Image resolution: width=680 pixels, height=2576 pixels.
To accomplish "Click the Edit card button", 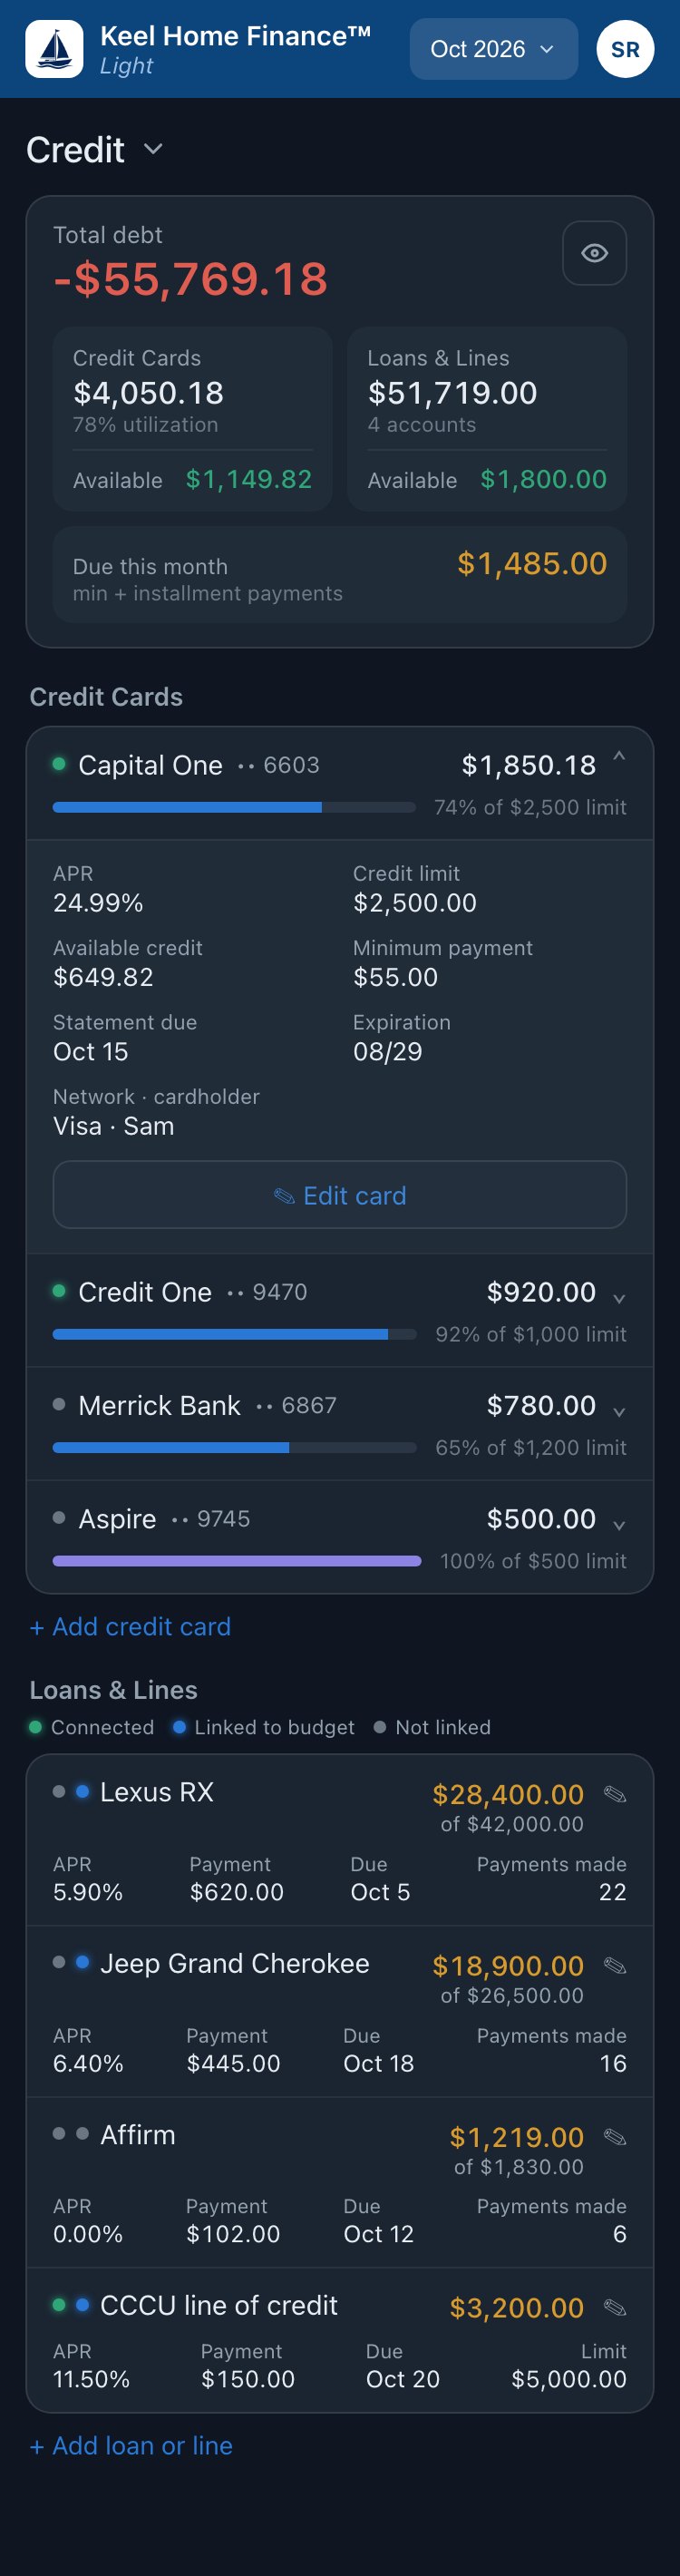I will point(340,1195).
